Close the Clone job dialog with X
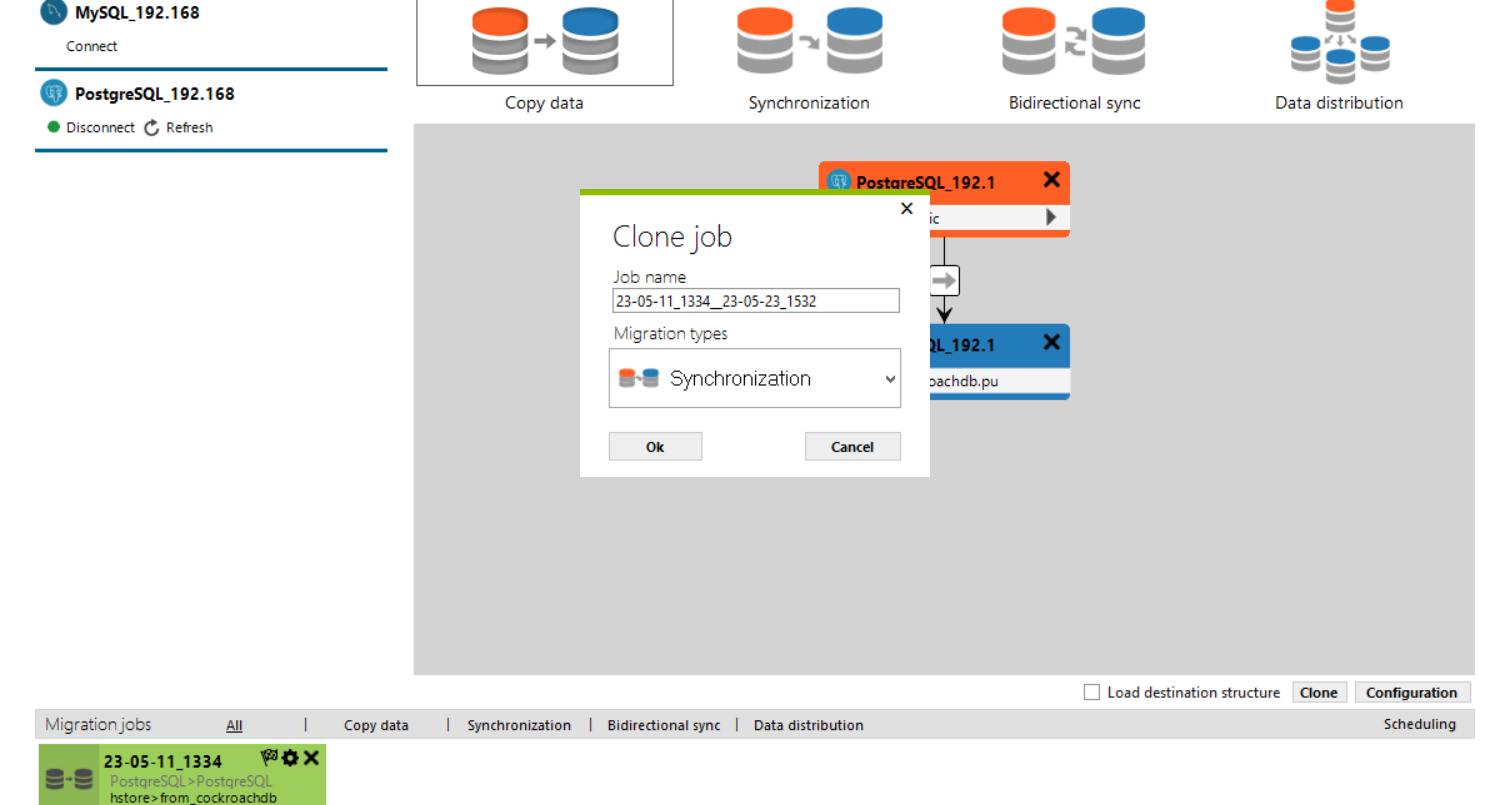The image size is (1509, 805). (x=907, y=208)
